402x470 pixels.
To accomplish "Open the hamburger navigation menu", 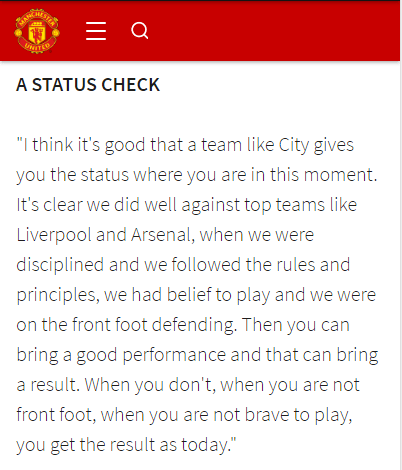I will [96, 31].
